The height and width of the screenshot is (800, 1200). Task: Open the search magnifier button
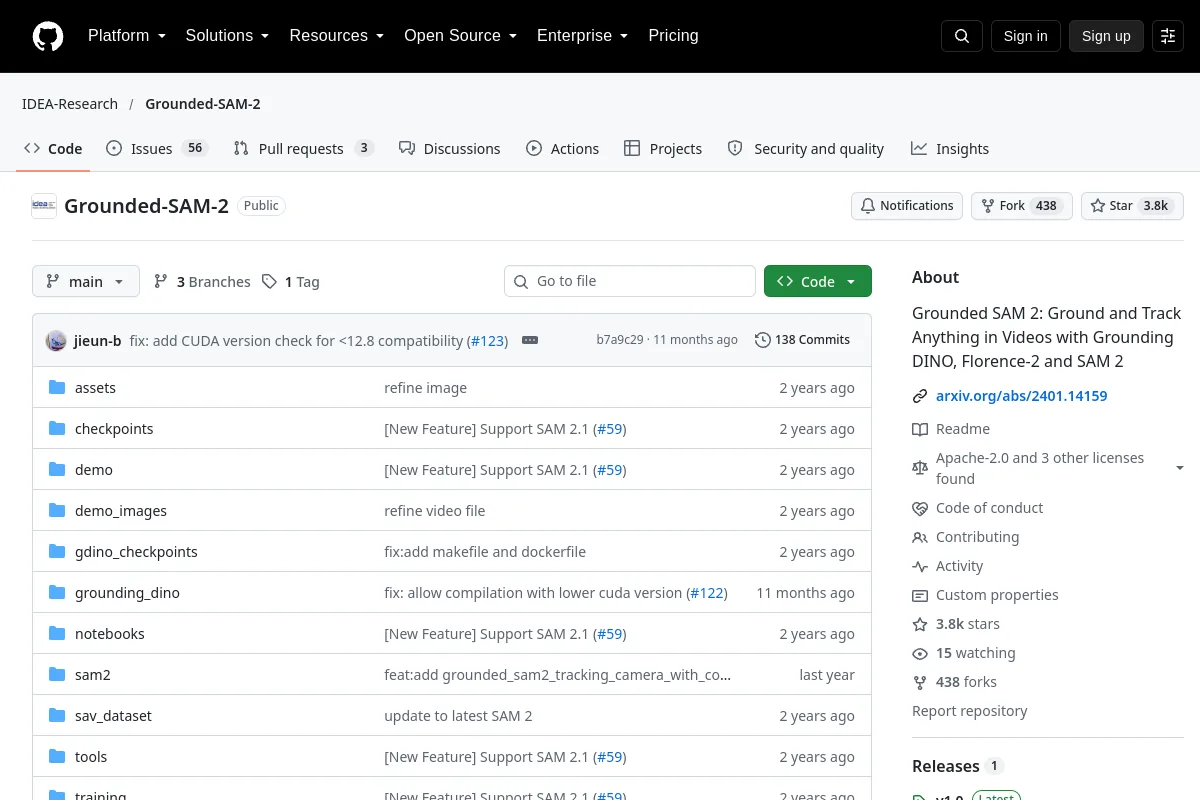[962, 36]
